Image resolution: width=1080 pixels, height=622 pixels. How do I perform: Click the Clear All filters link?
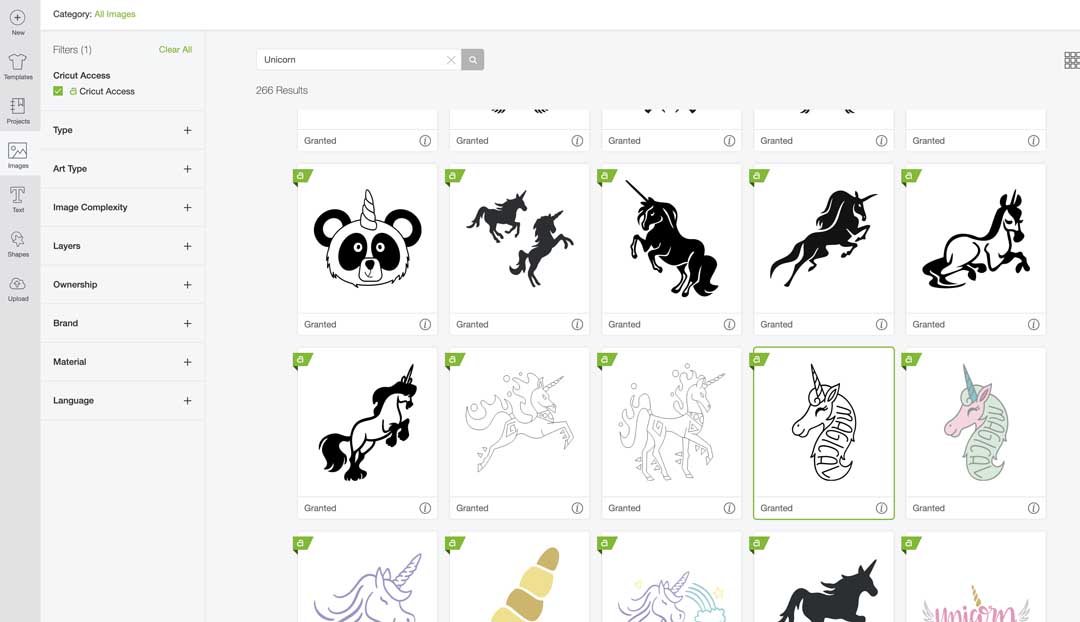(x=175, y=50)
